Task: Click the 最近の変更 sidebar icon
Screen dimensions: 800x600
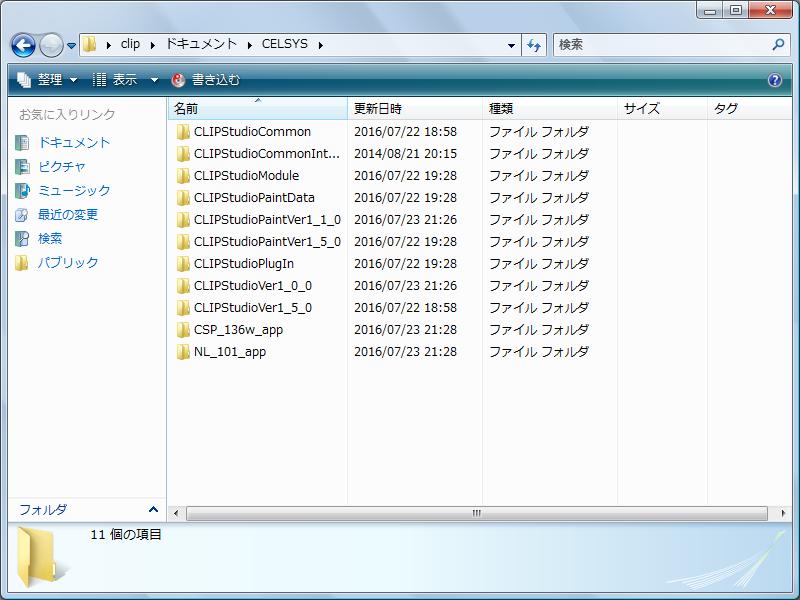Action: [22, 215]
